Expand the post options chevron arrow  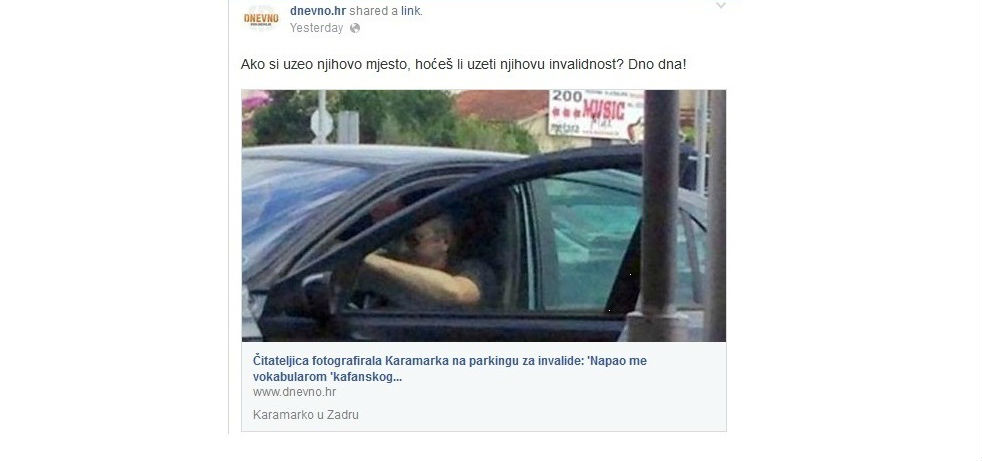click(x=720, y=6)
